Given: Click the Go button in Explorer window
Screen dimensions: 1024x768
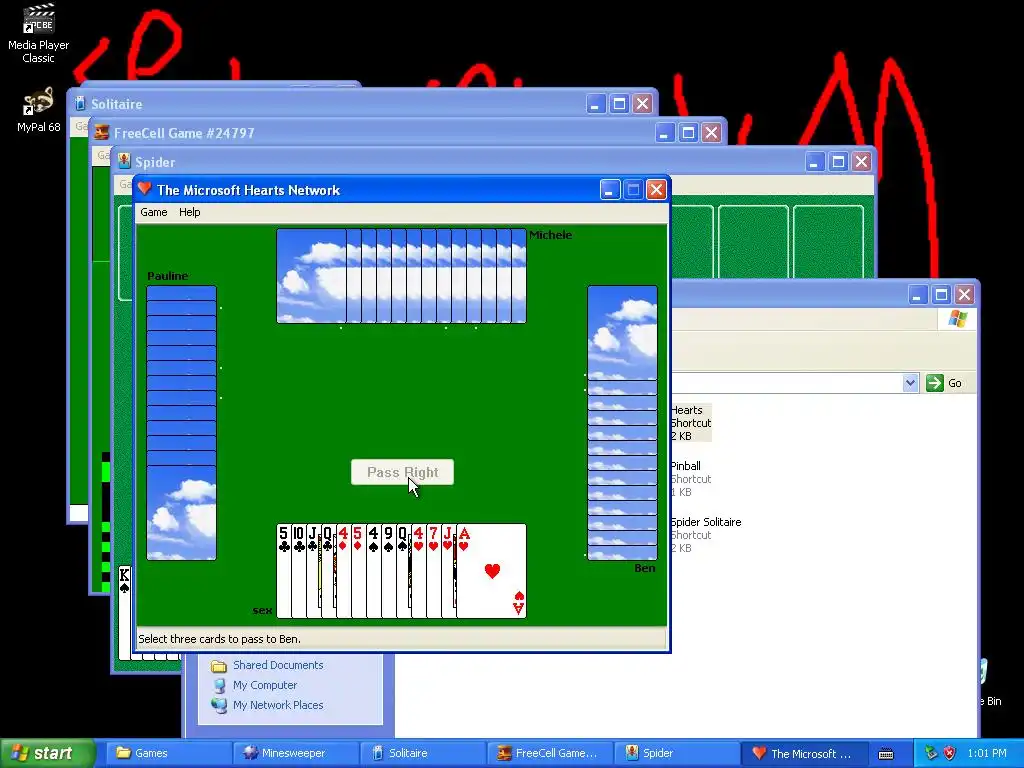Looking at the screenshot, I should coord(944,383).
